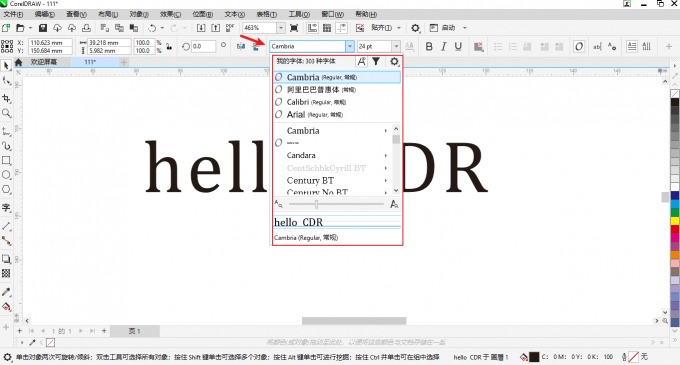Screen dimensions: 680x365
Task: Choose the recent font Calibri
Action: (337, 102)
